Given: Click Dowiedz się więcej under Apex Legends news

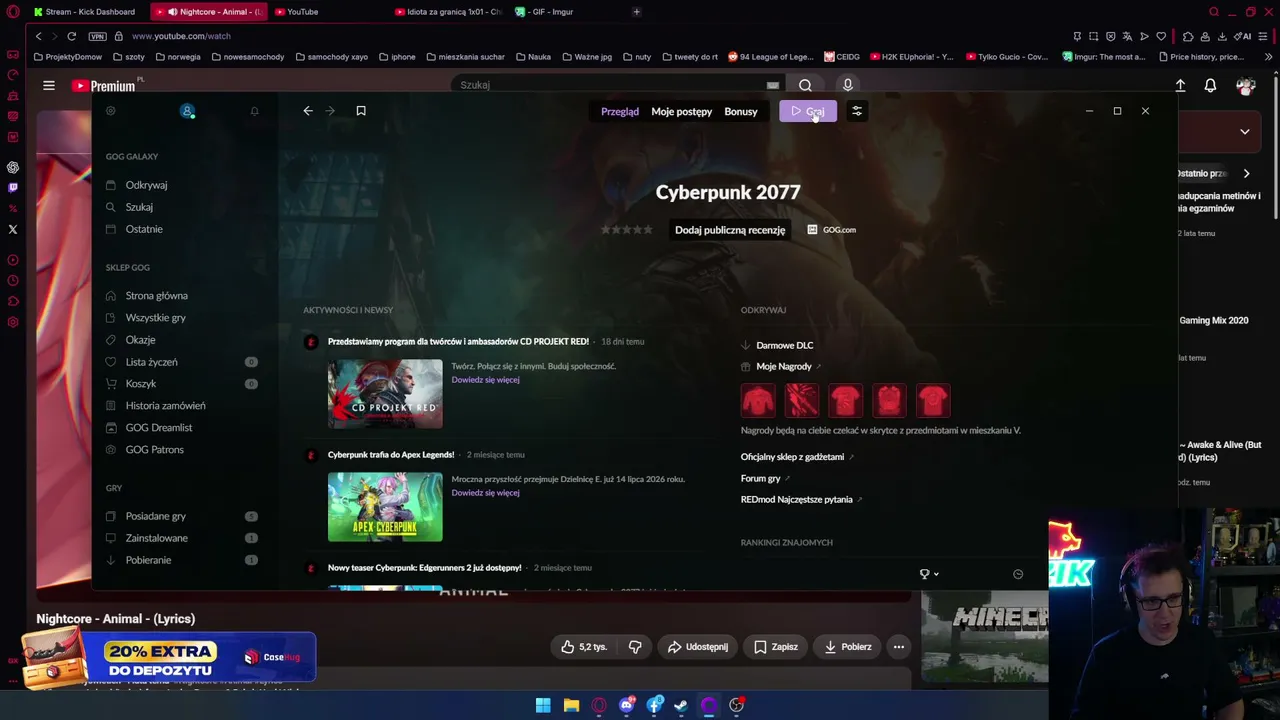Looking at the screenshot, I should point(485,493).
